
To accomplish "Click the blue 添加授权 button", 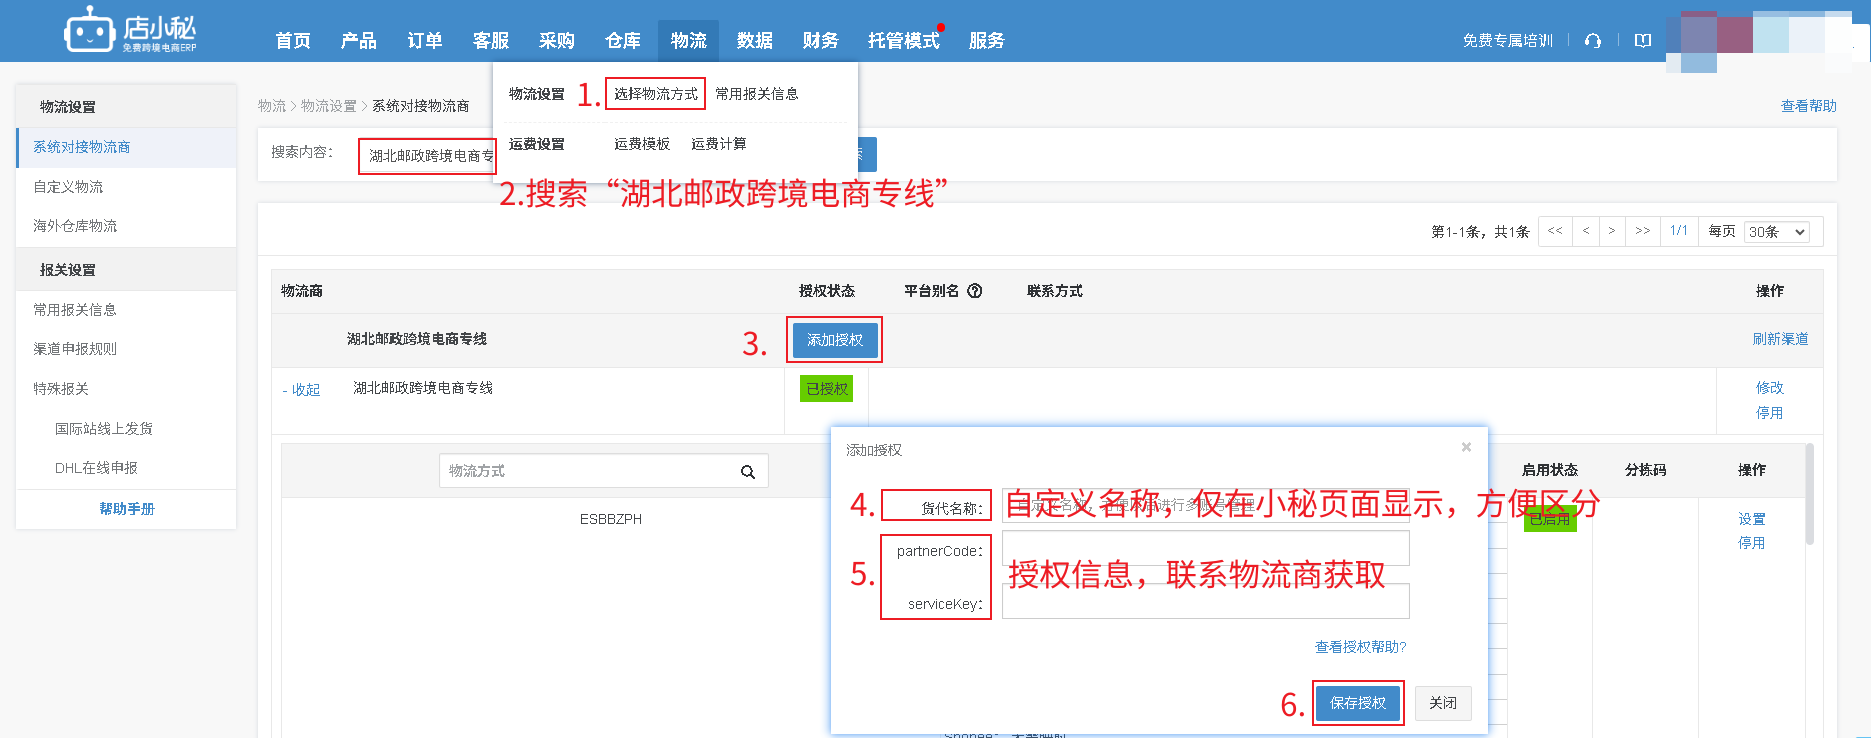I will pos(834,340).
